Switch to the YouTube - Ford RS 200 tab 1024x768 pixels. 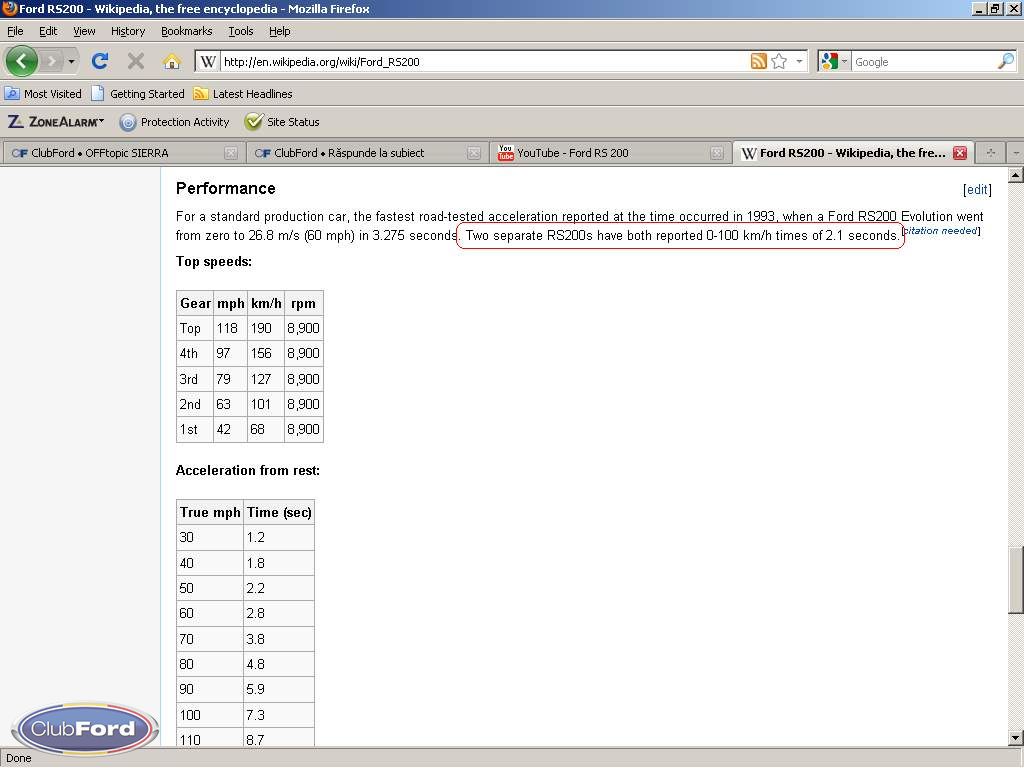click(x=573, y=153)
